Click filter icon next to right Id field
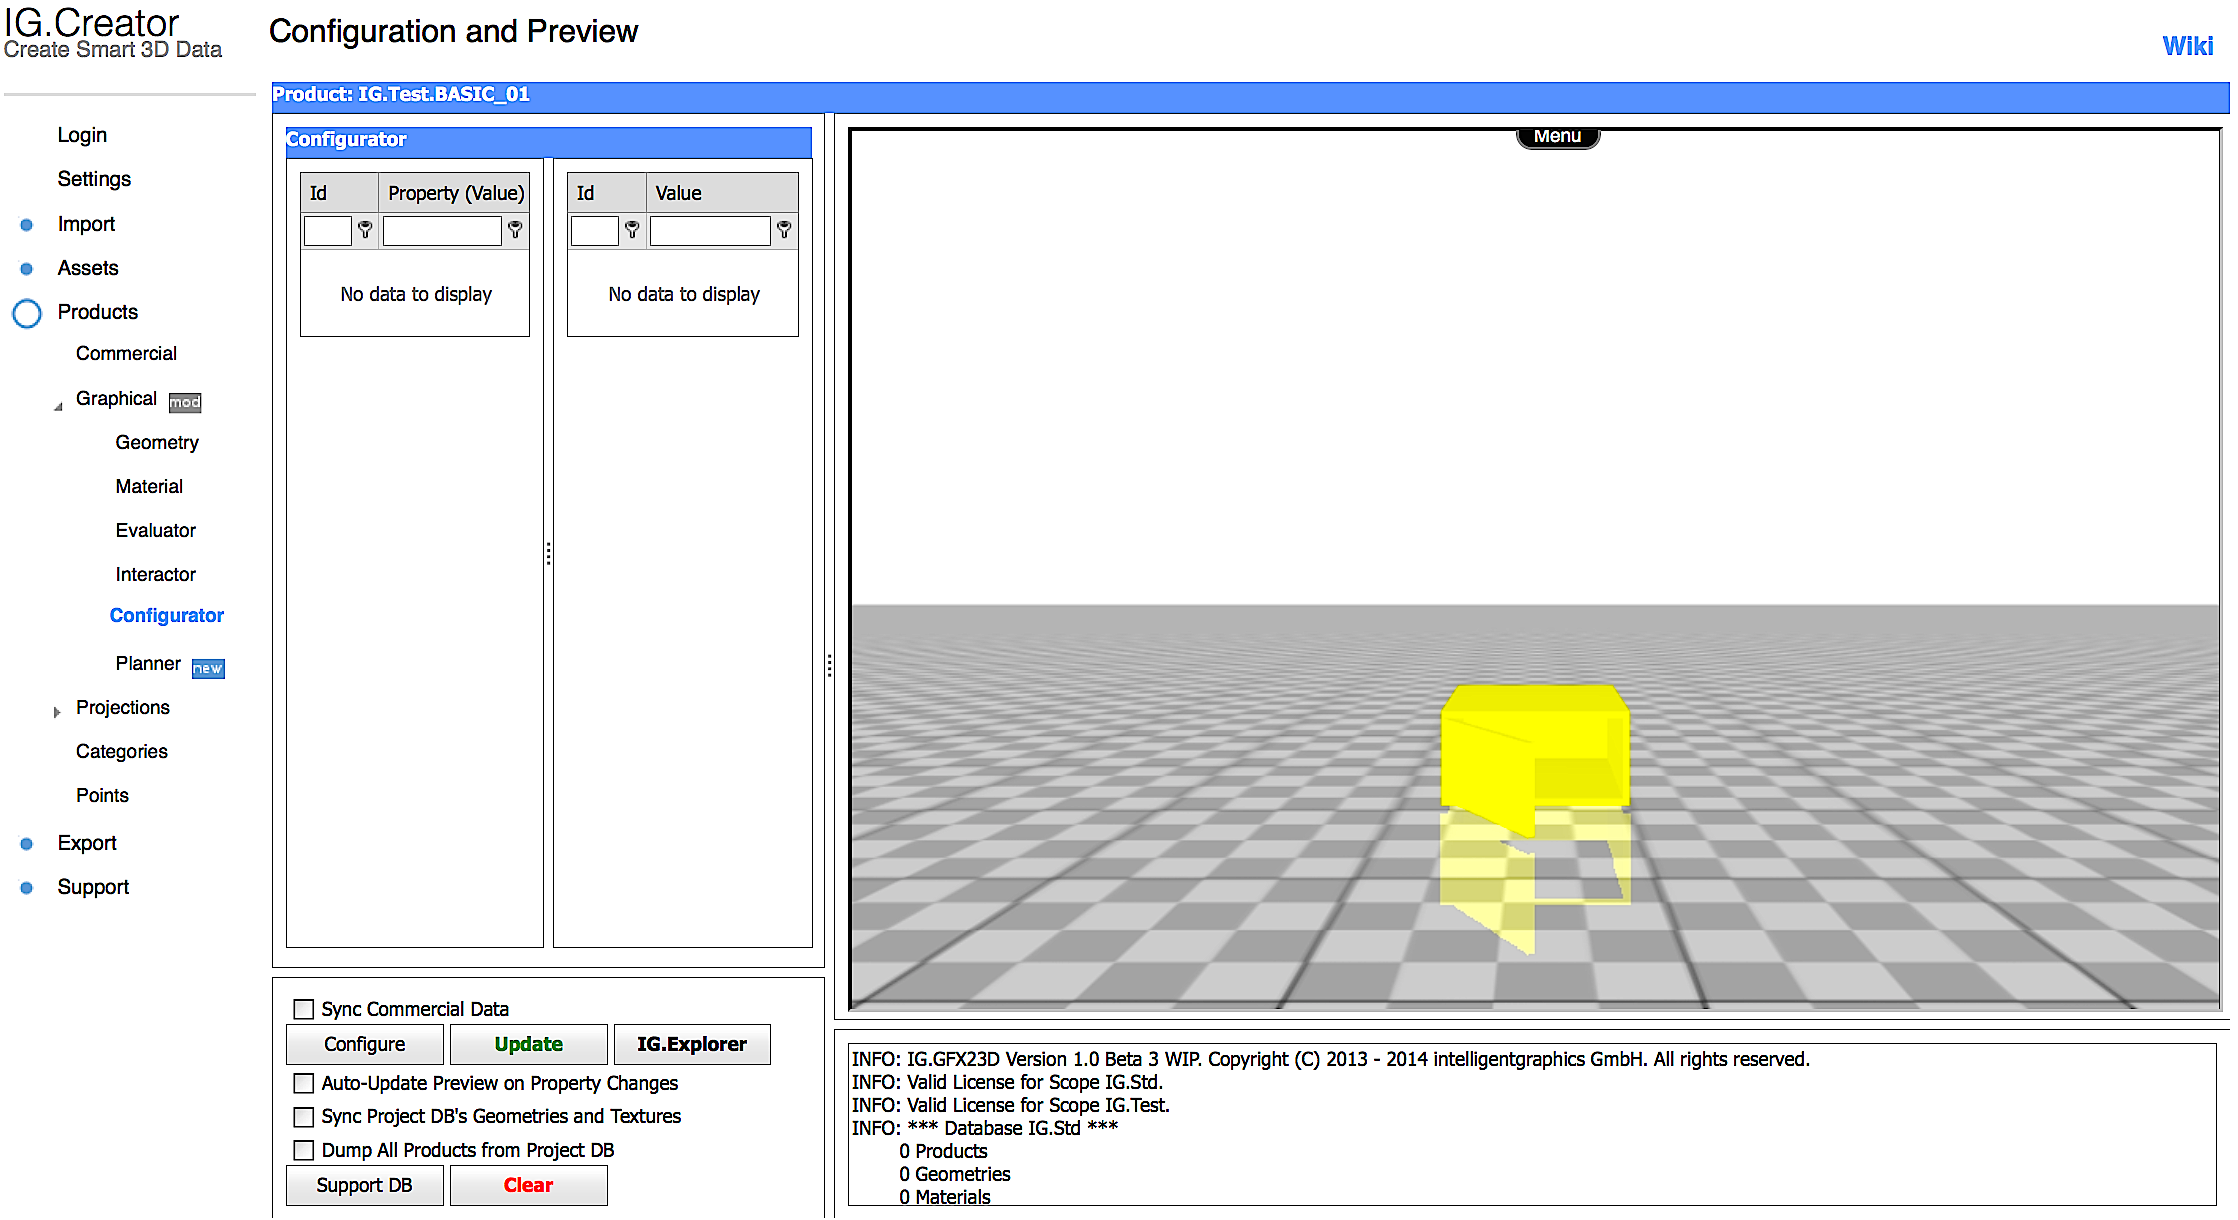This screenshot has width=2238, height=1220. [632, 230]
